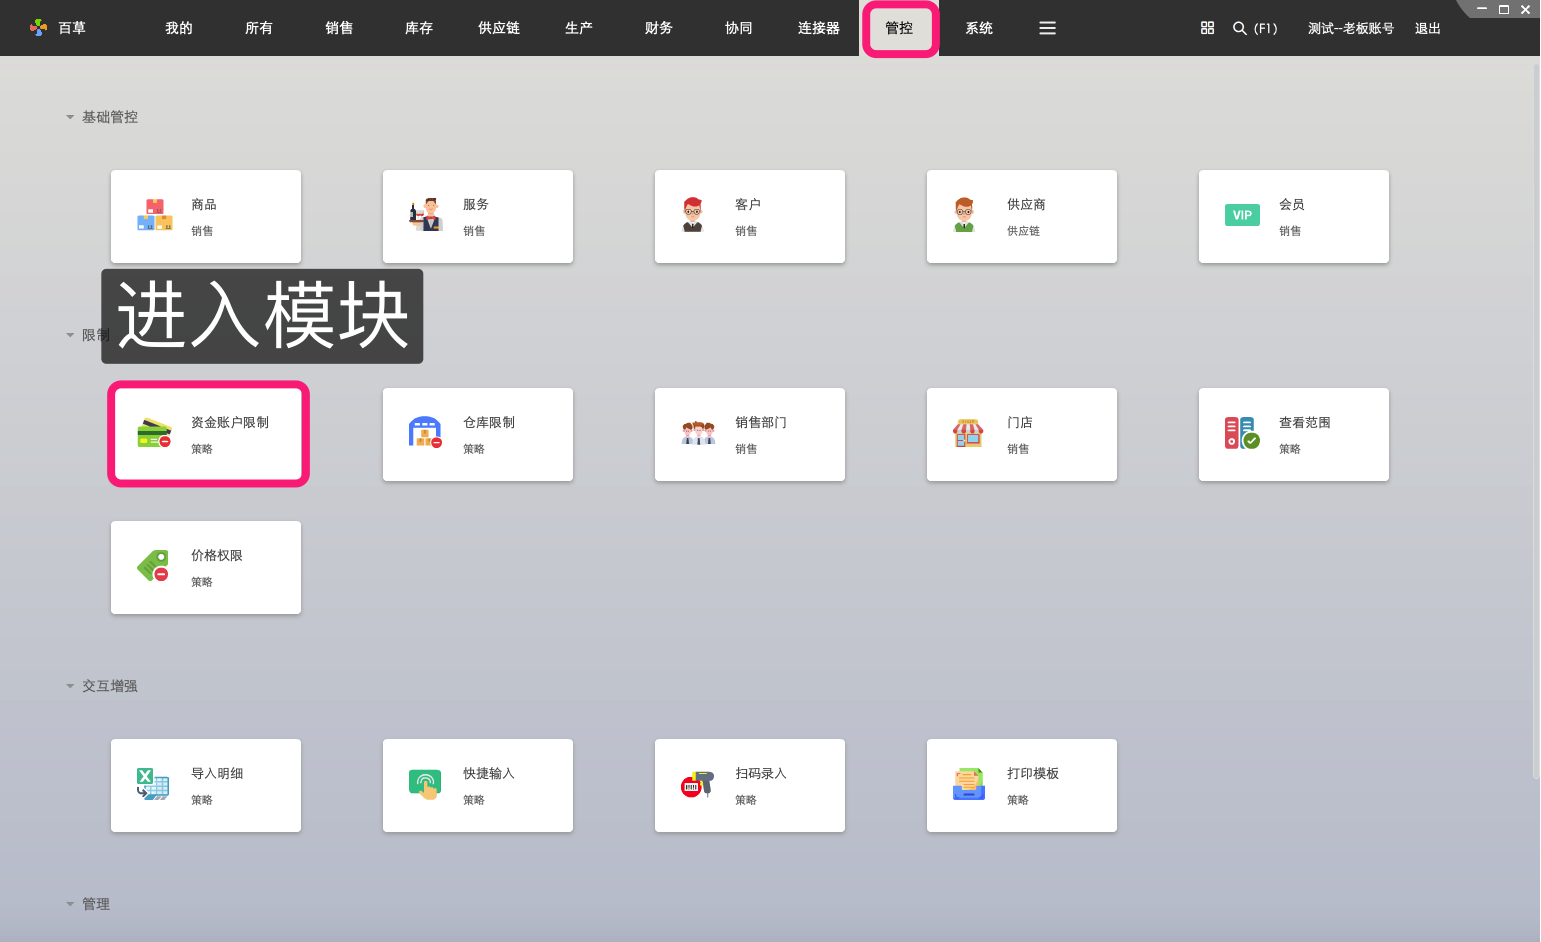
Task: Collapse the 管理 section
Action: point(70,904)
